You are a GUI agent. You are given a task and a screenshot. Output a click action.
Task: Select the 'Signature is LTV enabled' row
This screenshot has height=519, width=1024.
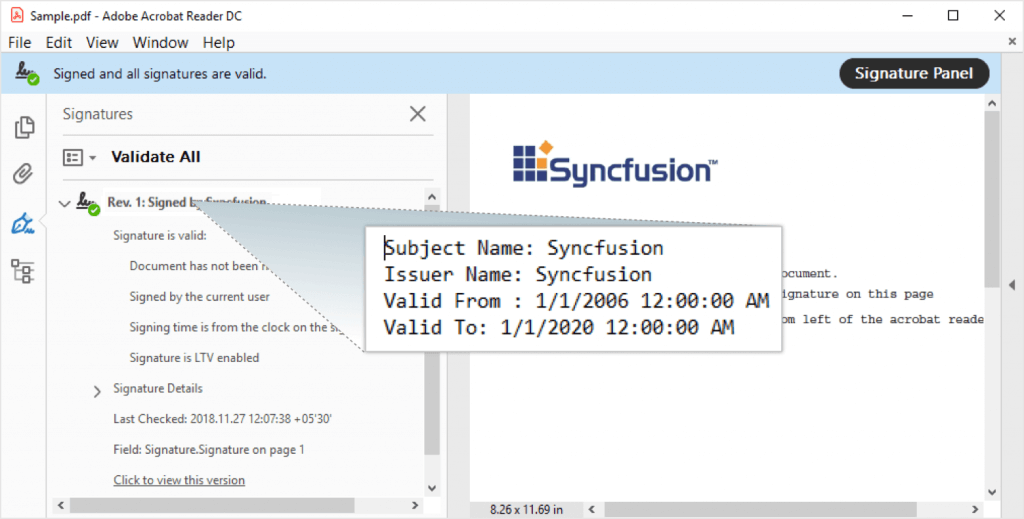(194, 358)
